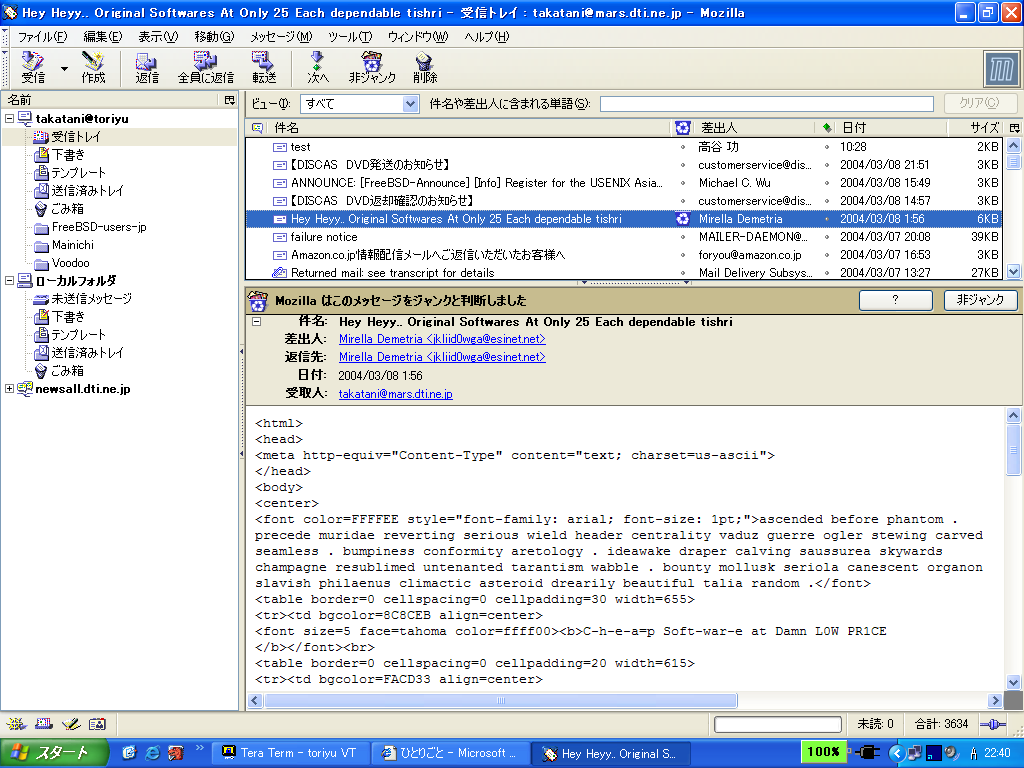Viewport: 1024px width, 768px height.
Task: Click the takatani@mars.dti.ne.jp recipient link
Action: pos(395,394)
